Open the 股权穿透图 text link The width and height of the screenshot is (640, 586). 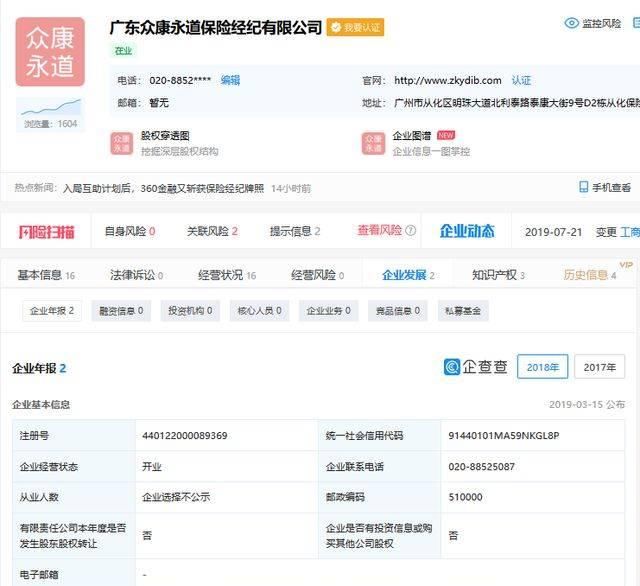point(165,135)
